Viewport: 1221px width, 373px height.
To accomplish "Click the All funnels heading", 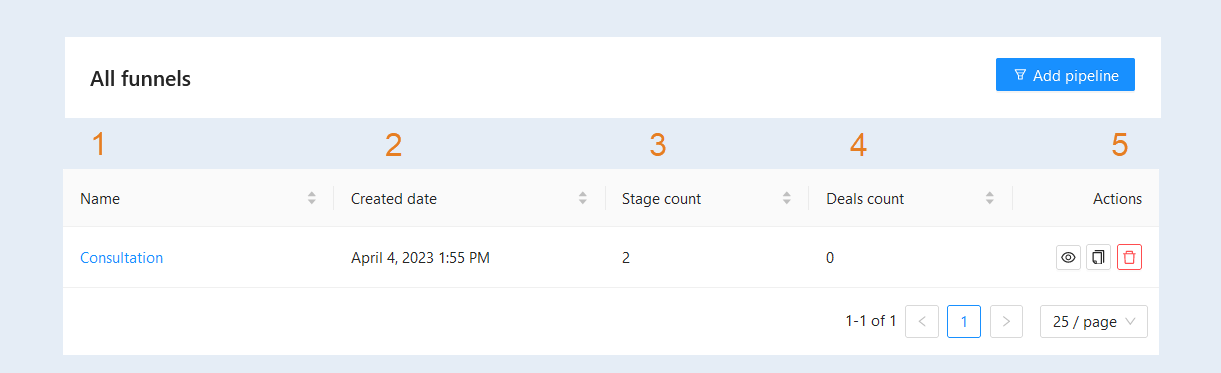I will [x=140, y=78].
